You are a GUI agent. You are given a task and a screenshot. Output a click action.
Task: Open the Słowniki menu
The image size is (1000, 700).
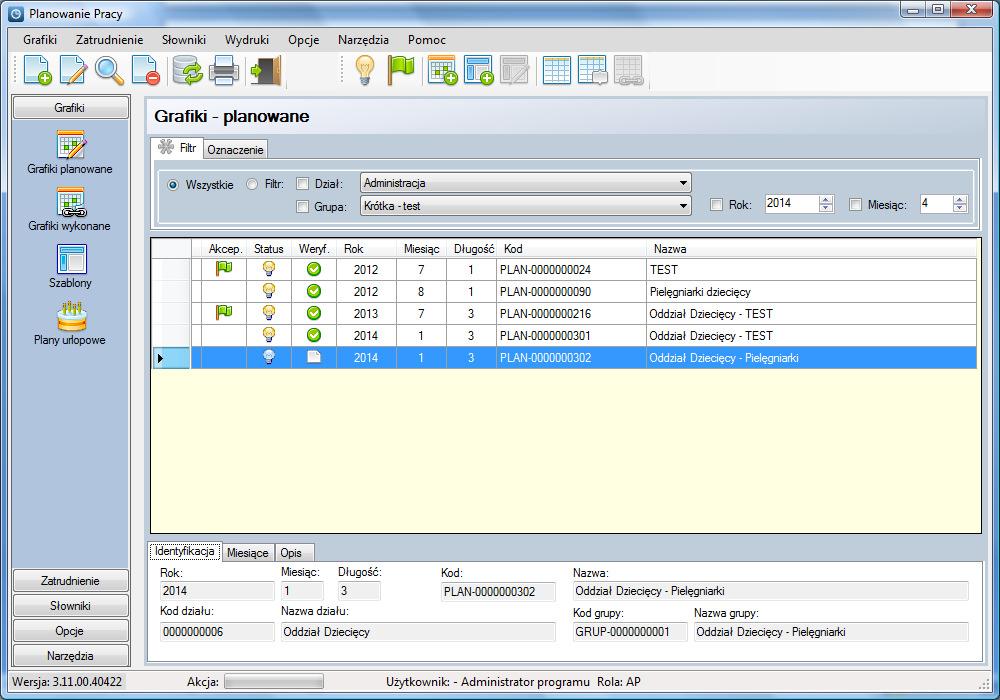coord(184,40)
